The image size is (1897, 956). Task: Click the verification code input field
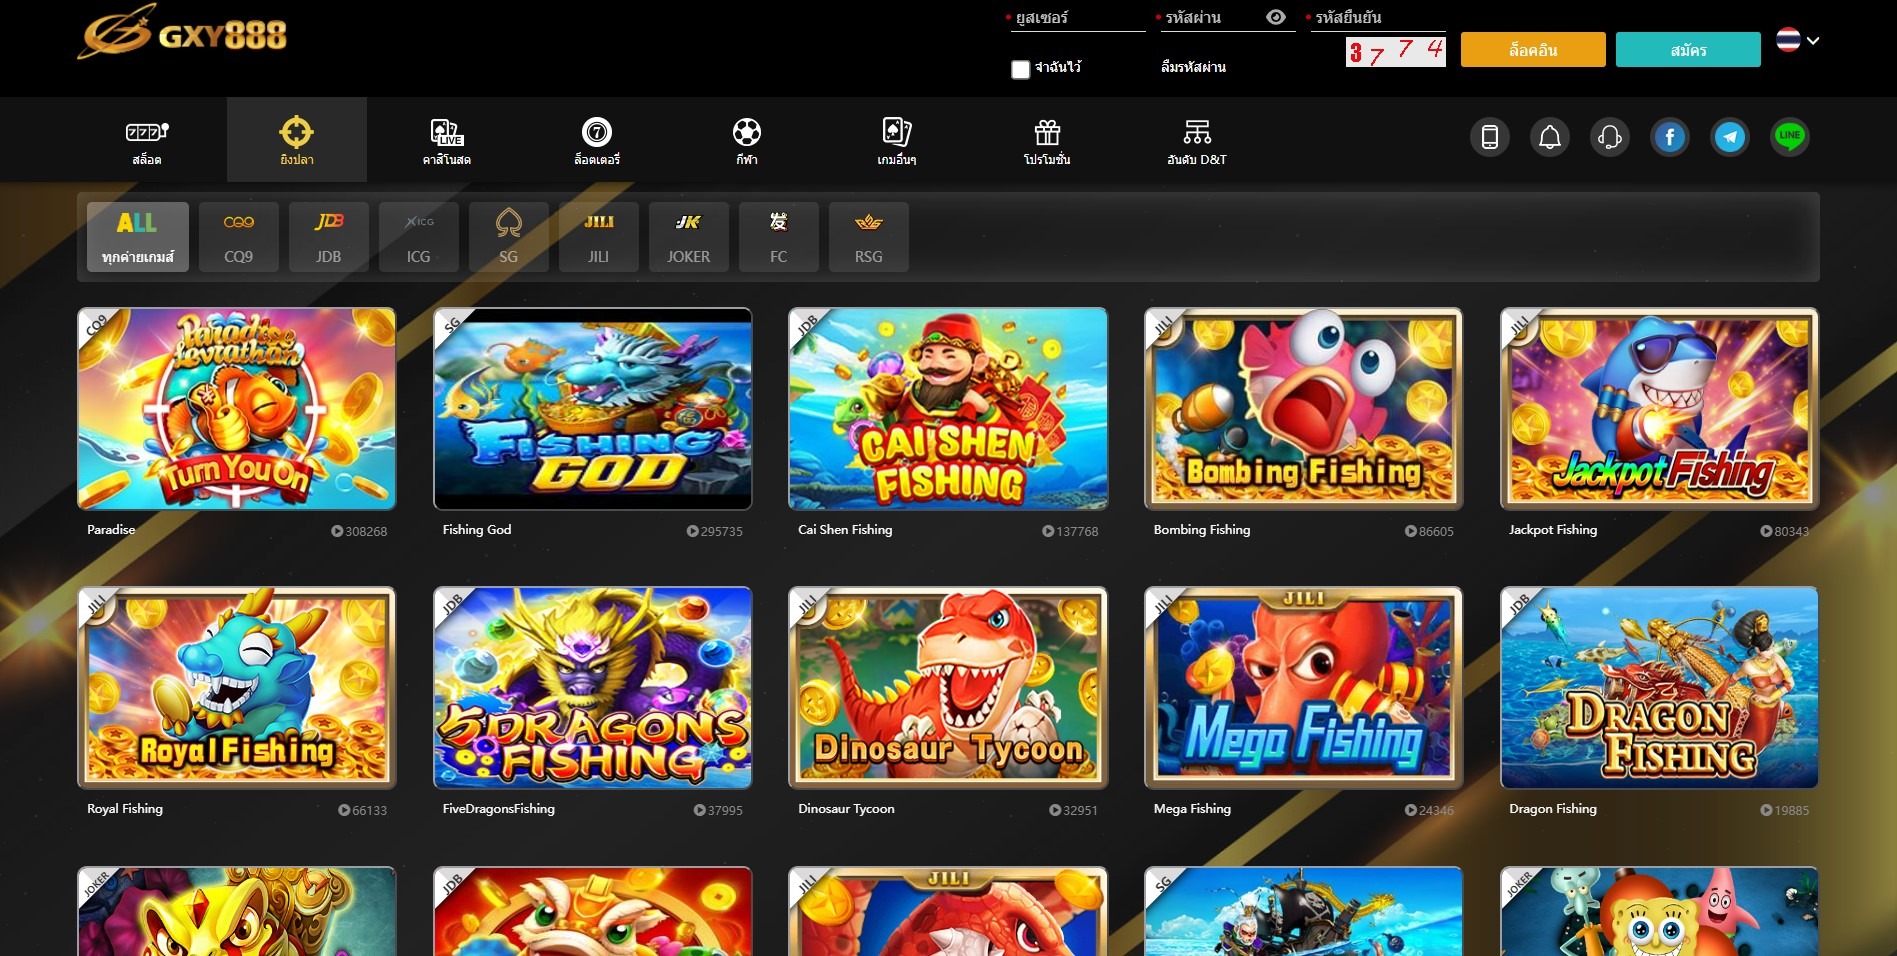tap(1378, 18)
